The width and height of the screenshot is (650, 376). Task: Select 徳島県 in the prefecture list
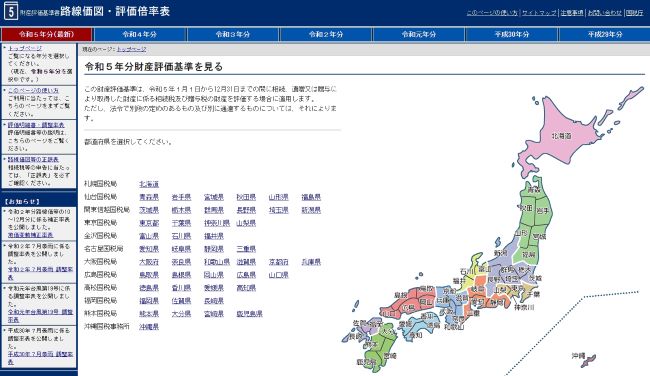(149, 288)
